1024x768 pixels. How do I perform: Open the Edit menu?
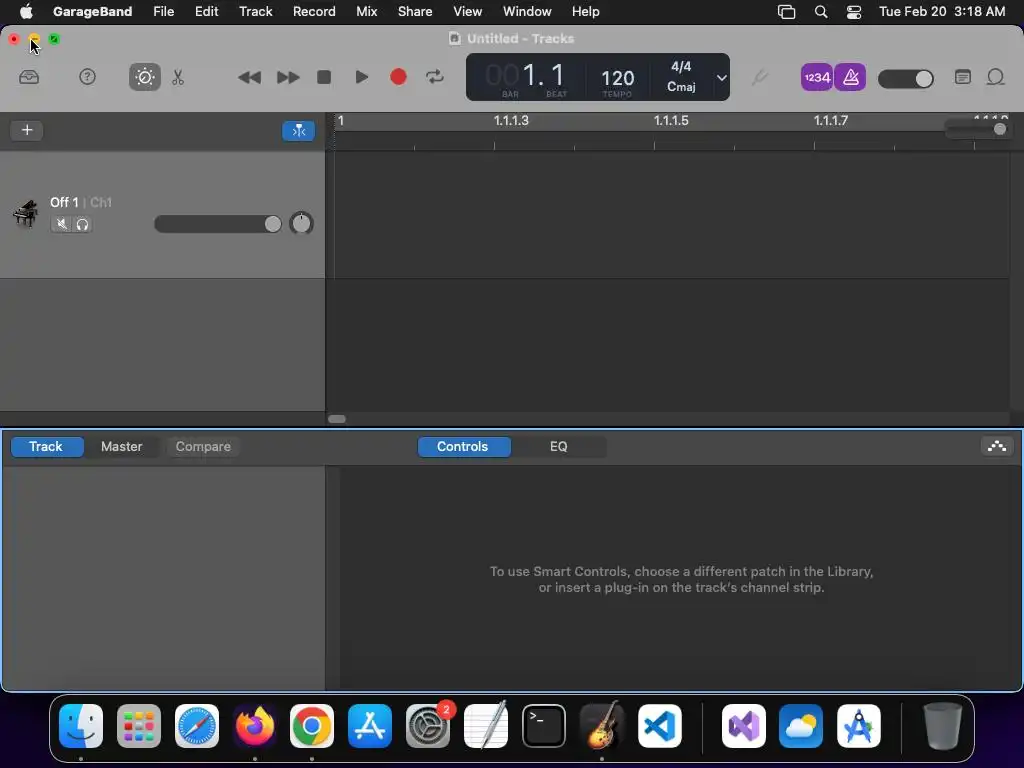click(x=206, y=12)
